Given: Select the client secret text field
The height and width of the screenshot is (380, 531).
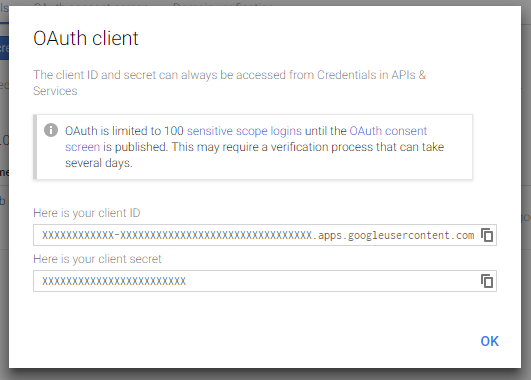Looking at the screenshot, I should coord(265,281).
